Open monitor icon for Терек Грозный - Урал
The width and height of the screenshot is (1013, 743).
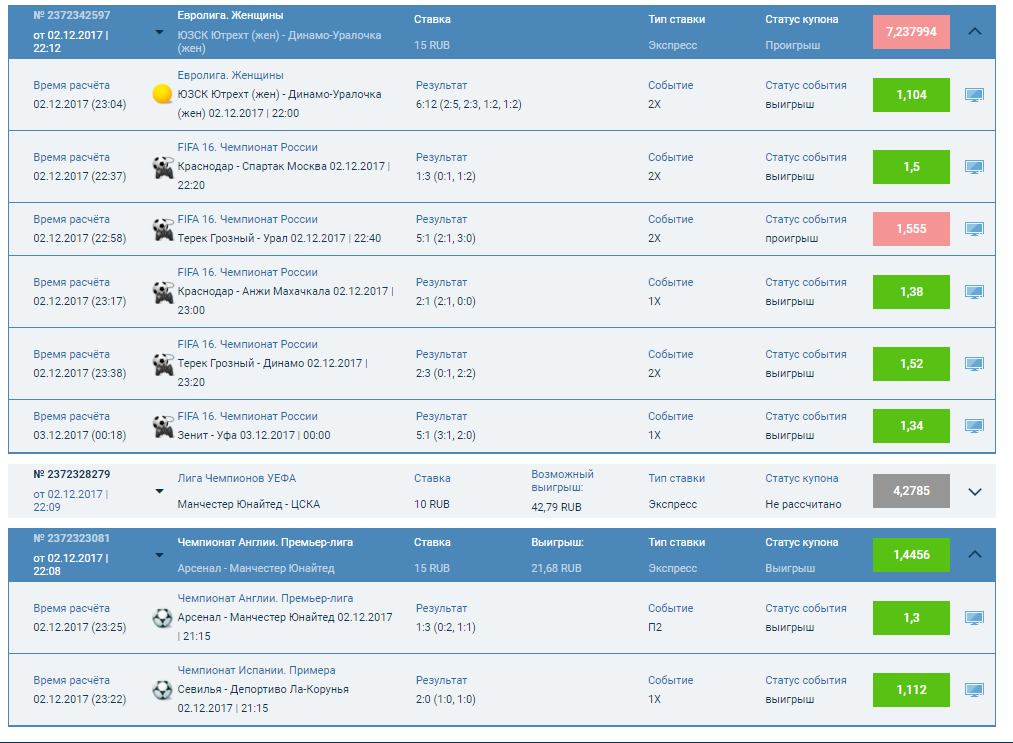[x=973, y=229]
